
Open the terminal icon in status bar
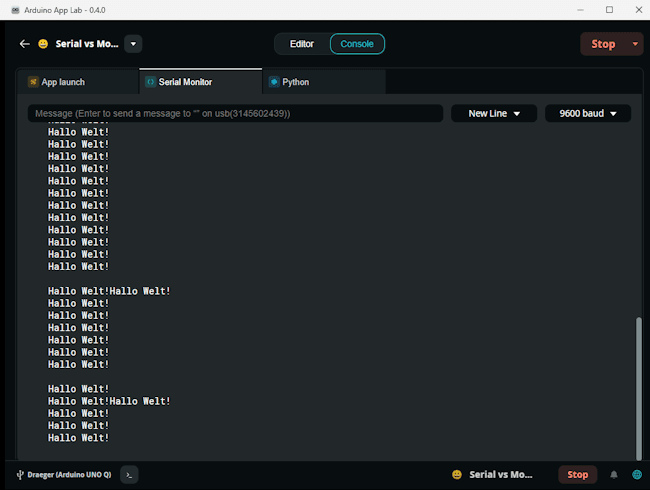point(130,475)
